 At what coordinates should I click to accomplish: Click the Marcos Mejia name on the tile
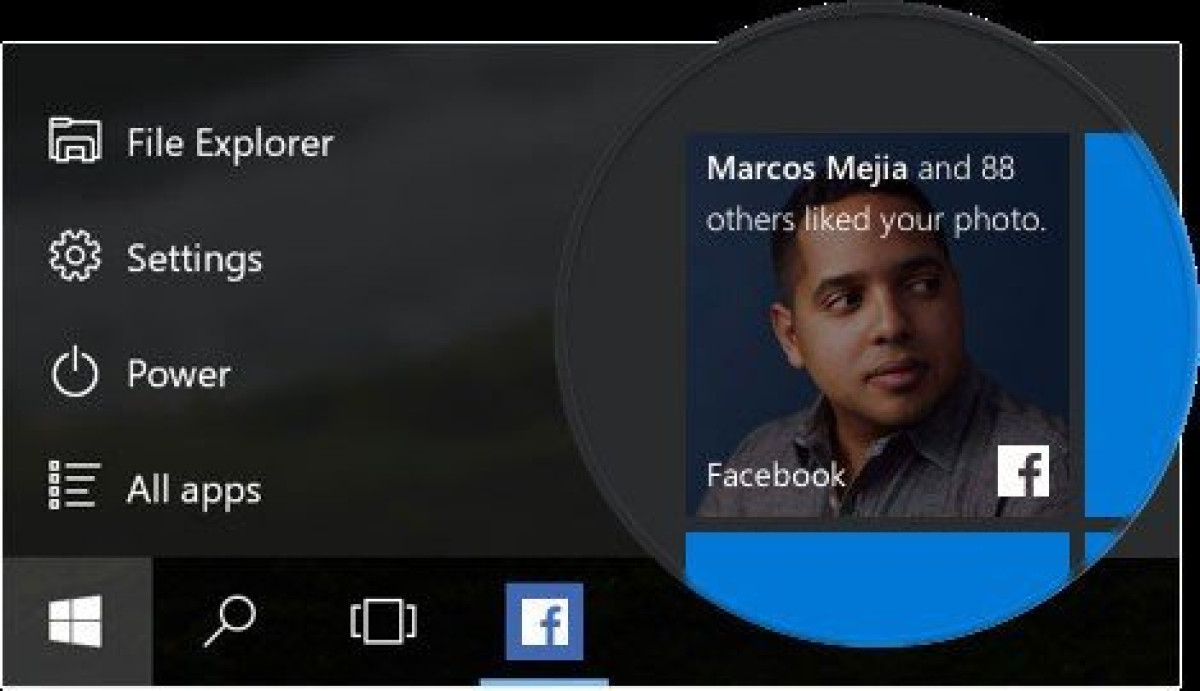[x=807, y=169]
